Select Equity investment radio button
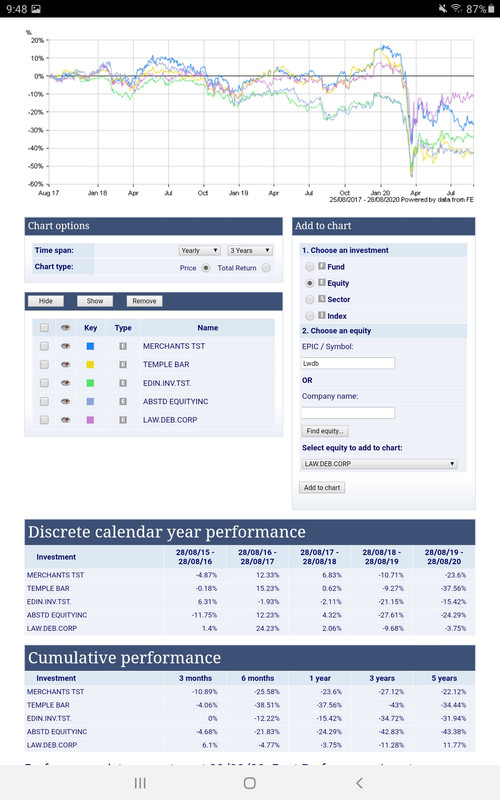This screenshot has width=500, height=800. pyautogui.click(x=309, y=283)
